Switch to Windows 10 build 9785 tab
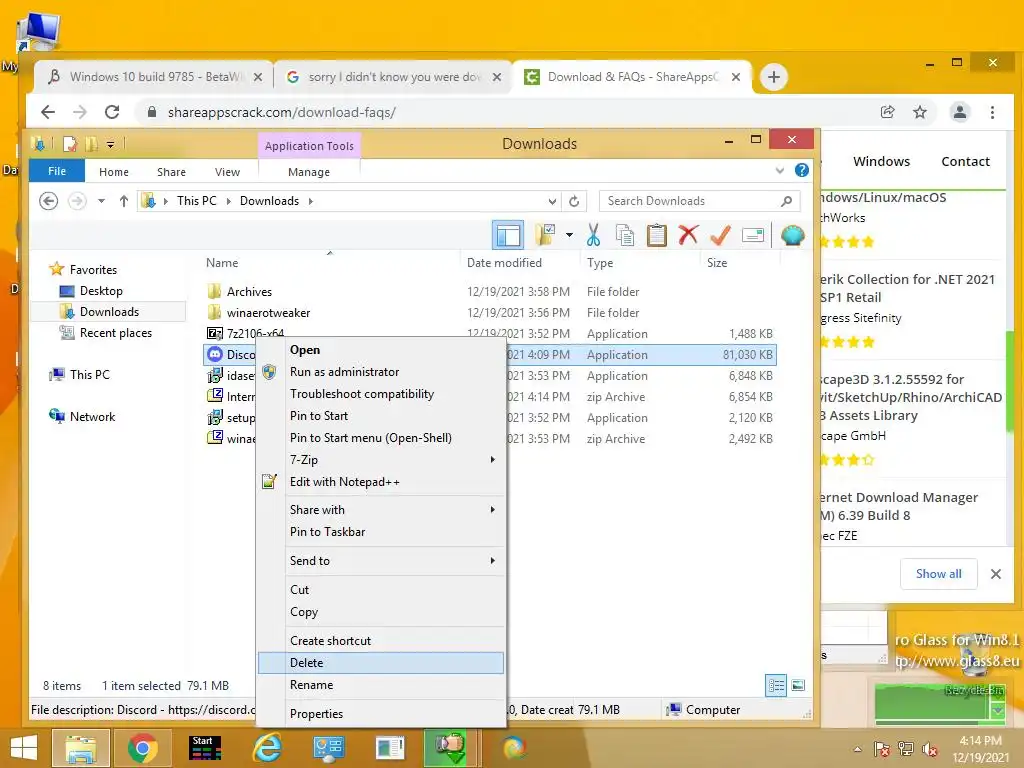 tap(154, 77)
